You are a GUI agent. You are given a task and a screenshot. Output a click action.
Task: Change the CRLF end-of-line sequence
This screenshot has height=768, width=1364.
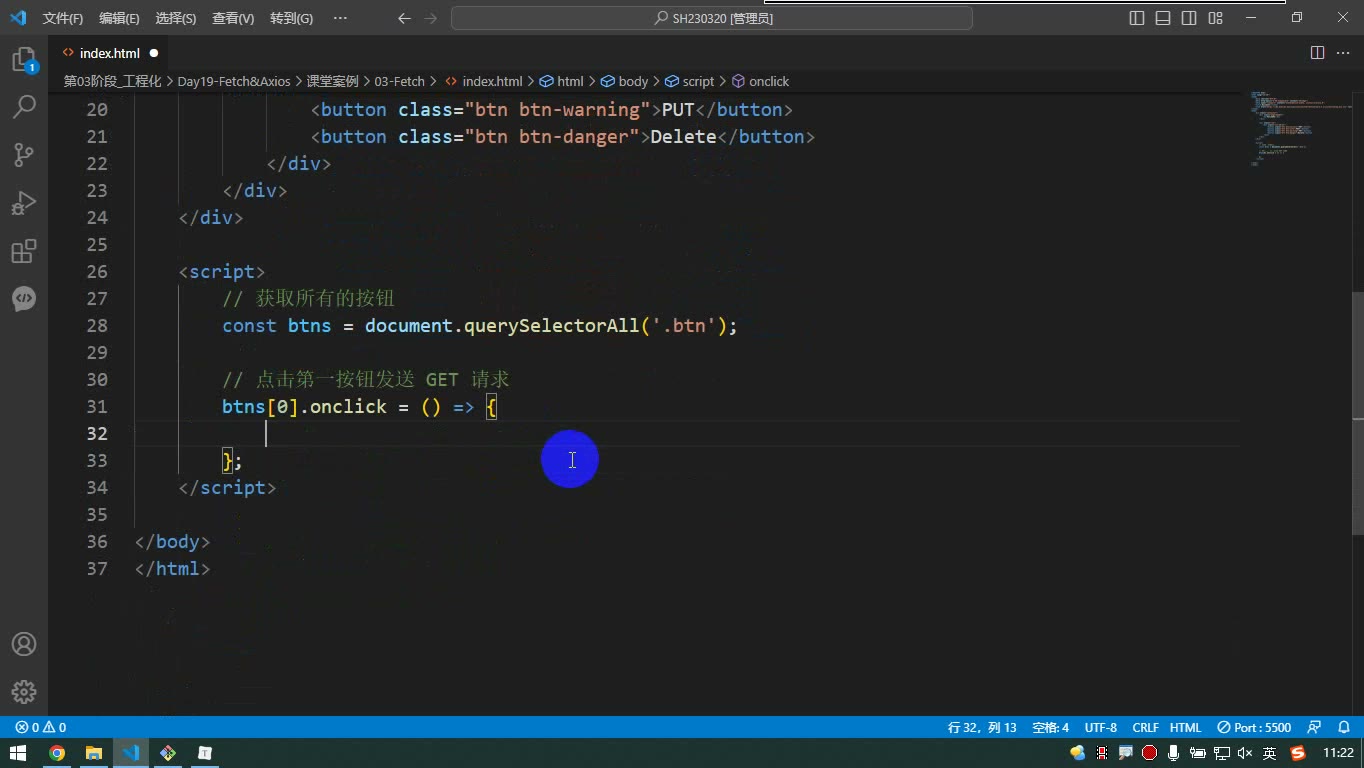point(1145,727)
